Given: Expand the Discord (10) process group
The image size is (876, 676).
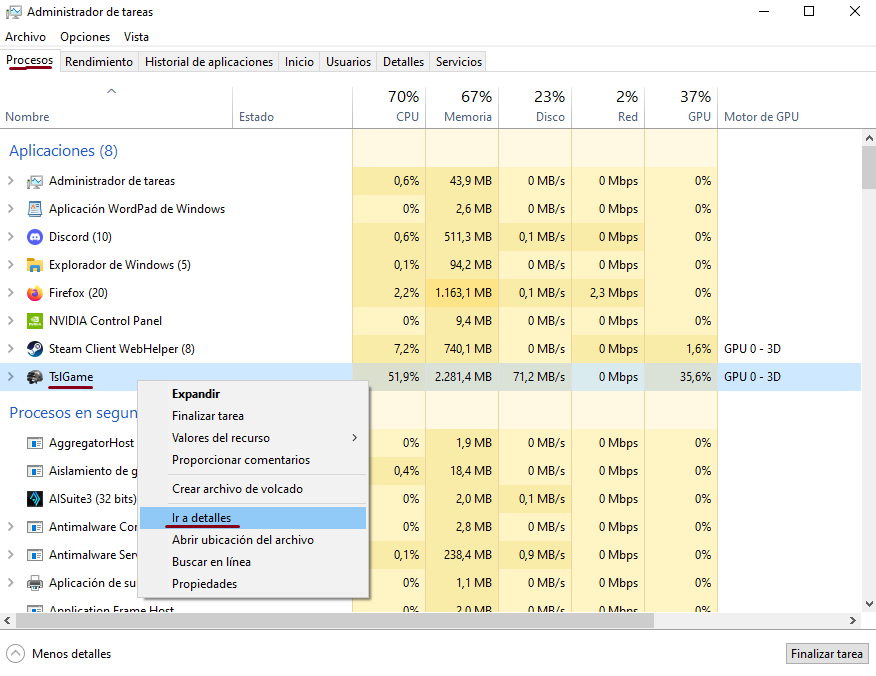Looking at the screenshot, I should coord(11,237).
